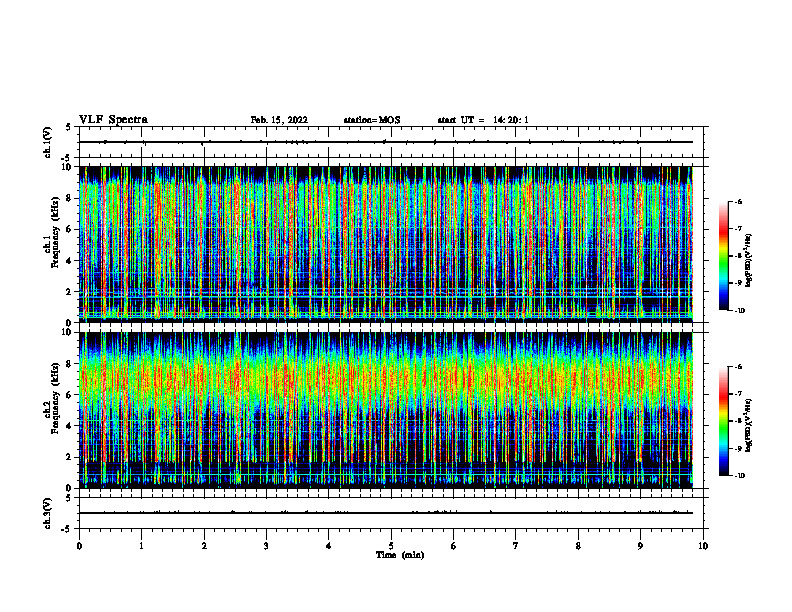The image size is (792, 612).
Task: Click the "Time (min)" axis label
Action: (x=400, y=555)
